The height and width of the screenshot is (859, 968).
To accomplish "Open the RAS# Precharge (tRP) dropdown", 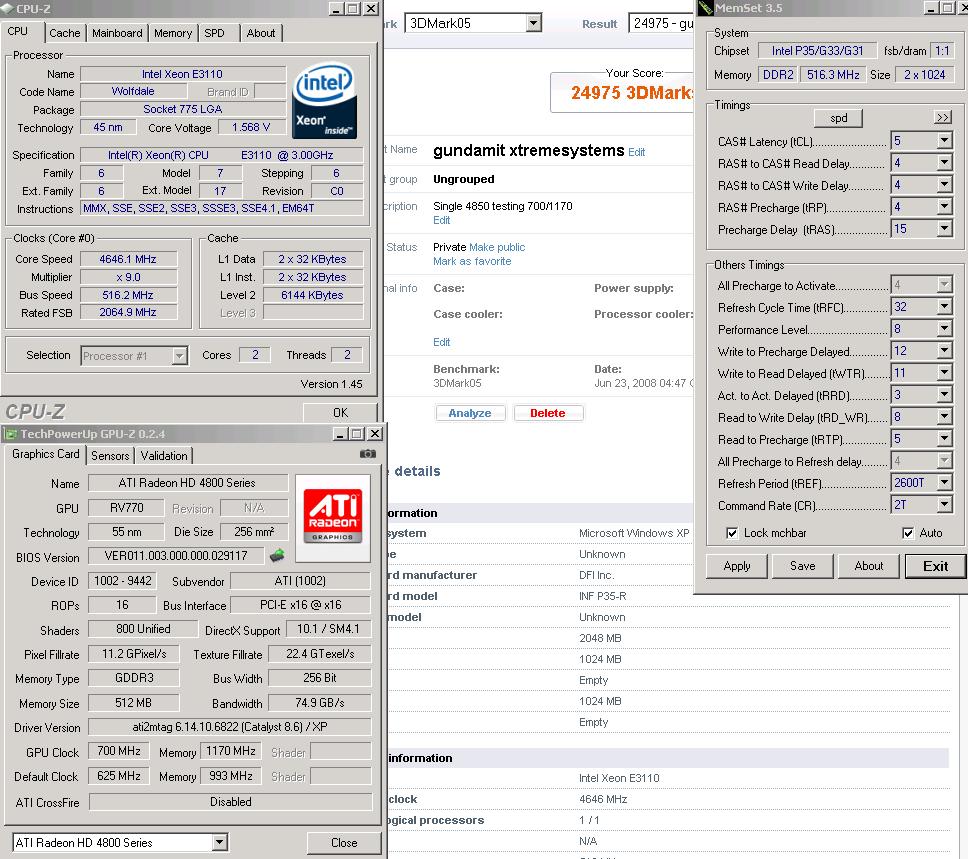I will (945, 207).
